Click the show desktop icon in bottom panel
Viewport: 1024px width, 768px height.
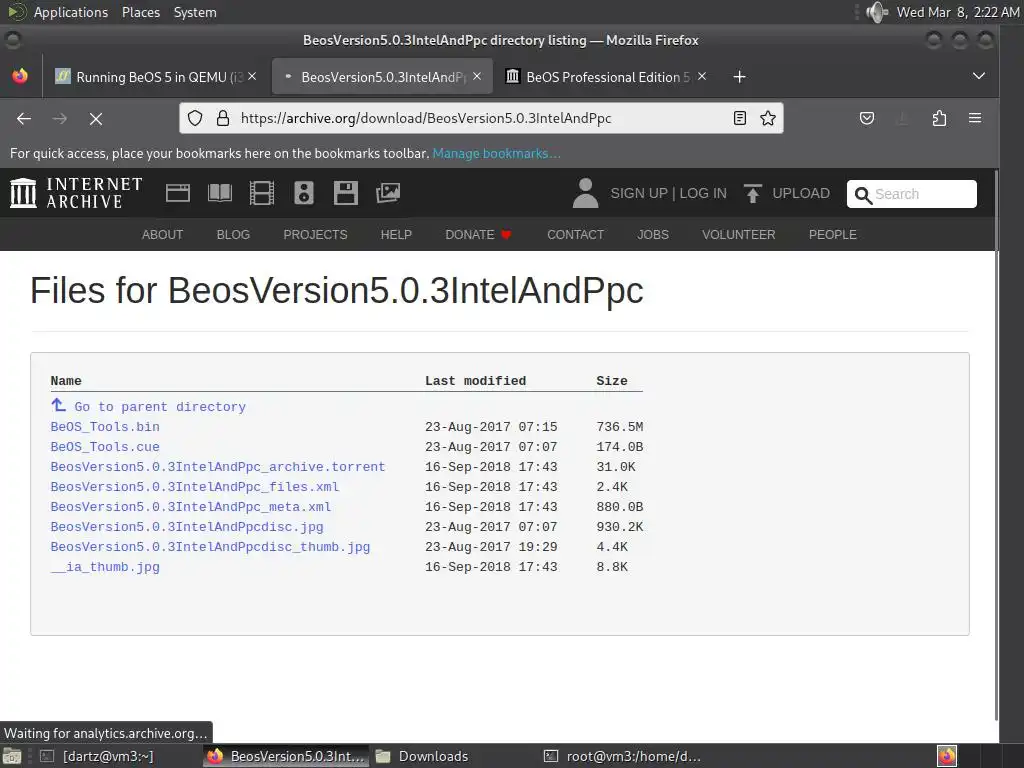click(12, 756)
